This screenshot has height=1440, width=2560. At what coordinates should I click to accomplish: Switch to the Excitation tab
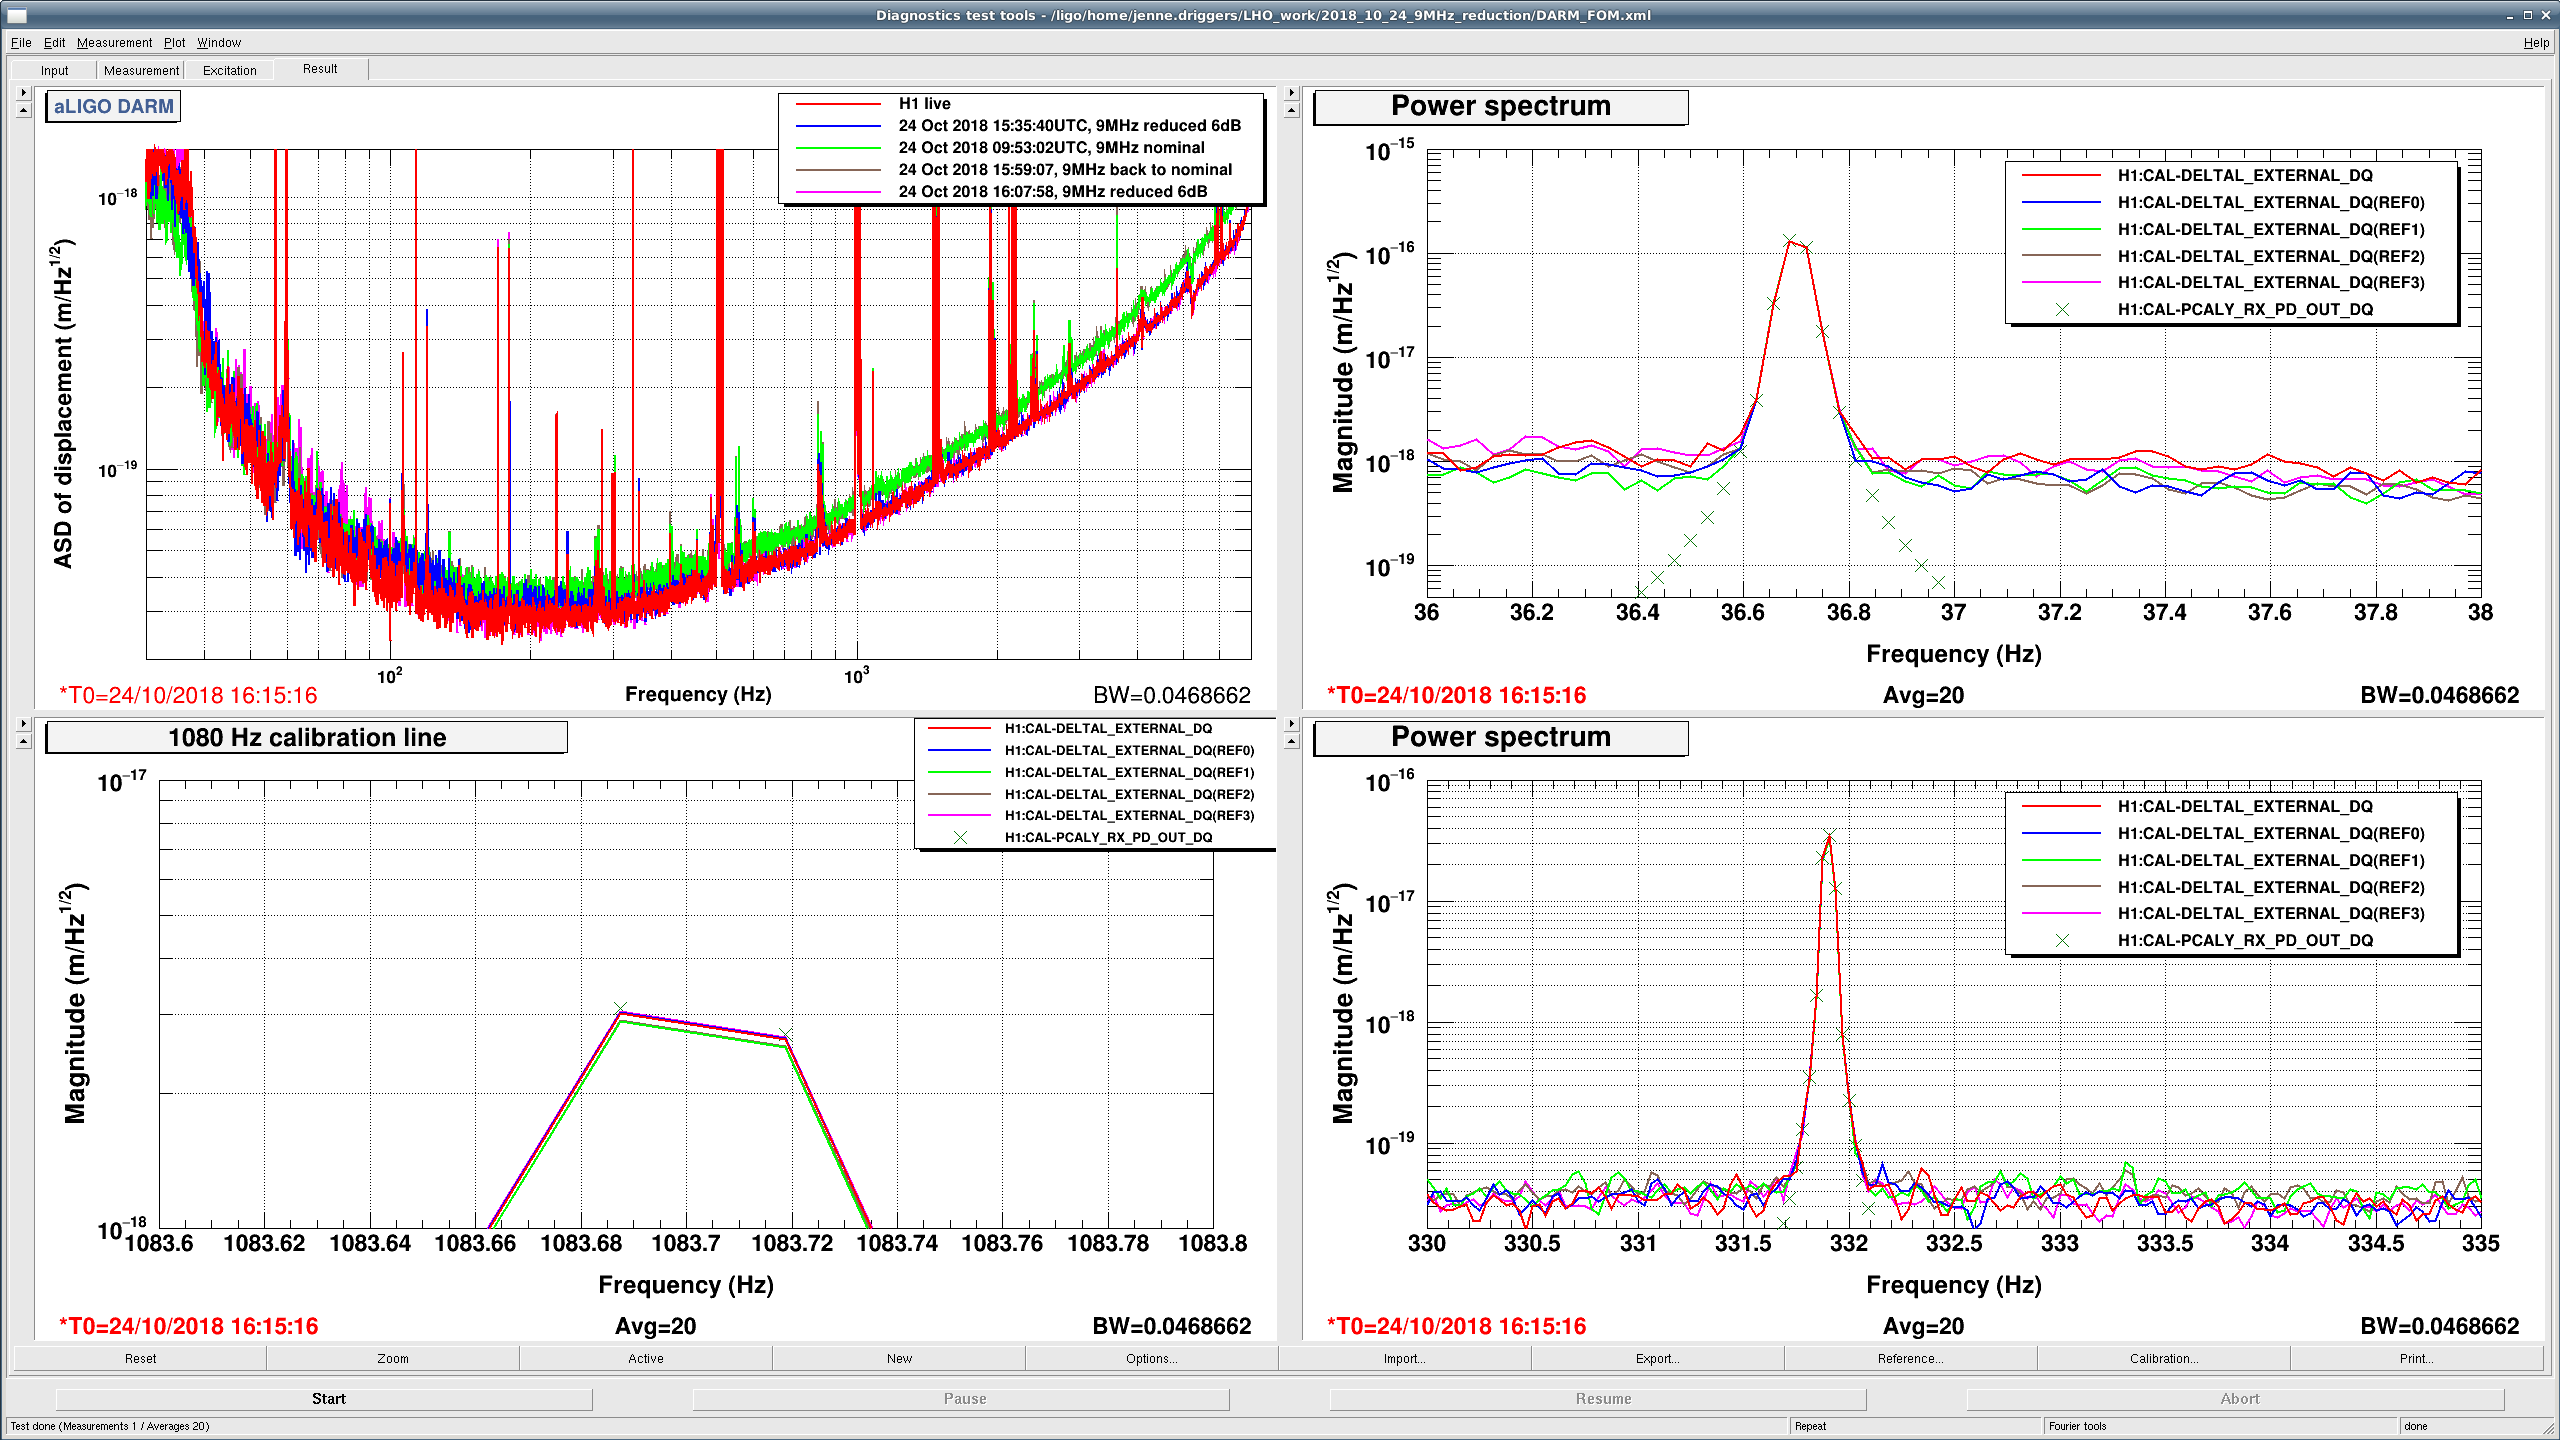[x=230, y=70]
